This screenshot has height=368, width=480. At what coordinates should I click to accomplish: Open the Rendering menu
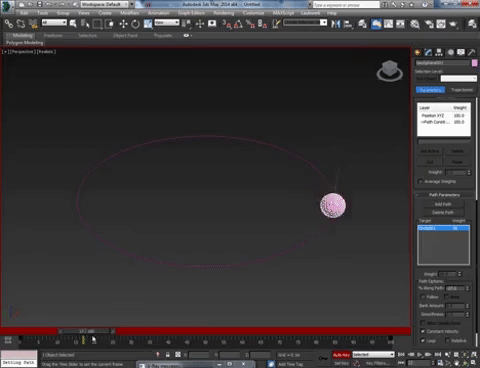coord(224,13)
